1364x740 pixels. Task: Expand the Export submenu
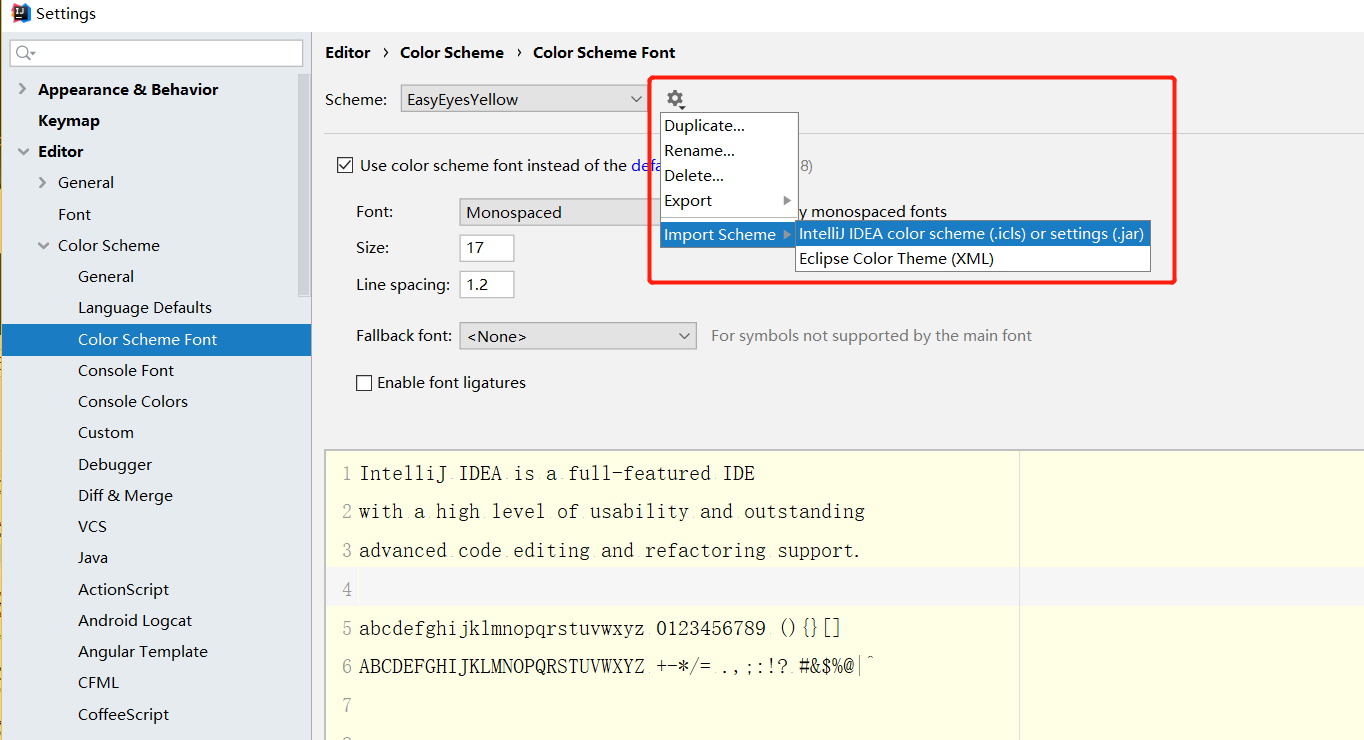click(x=688, y=200)
